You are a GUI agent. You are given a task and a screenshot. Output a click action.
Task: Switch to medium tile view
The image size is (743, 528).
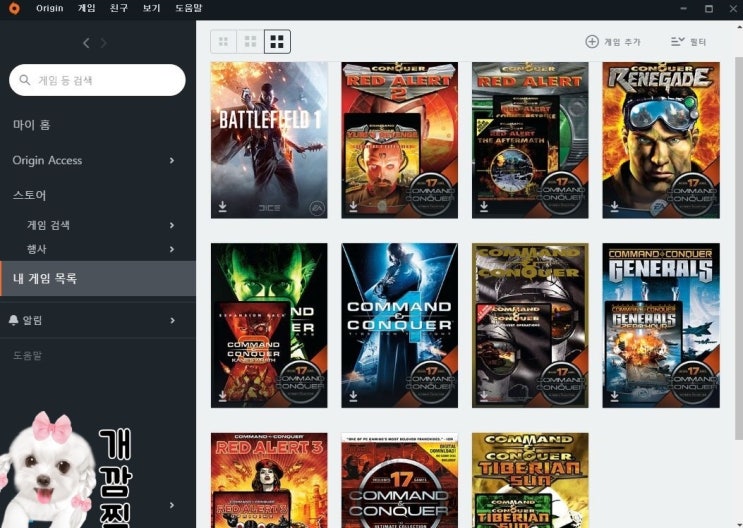(250, 42)
